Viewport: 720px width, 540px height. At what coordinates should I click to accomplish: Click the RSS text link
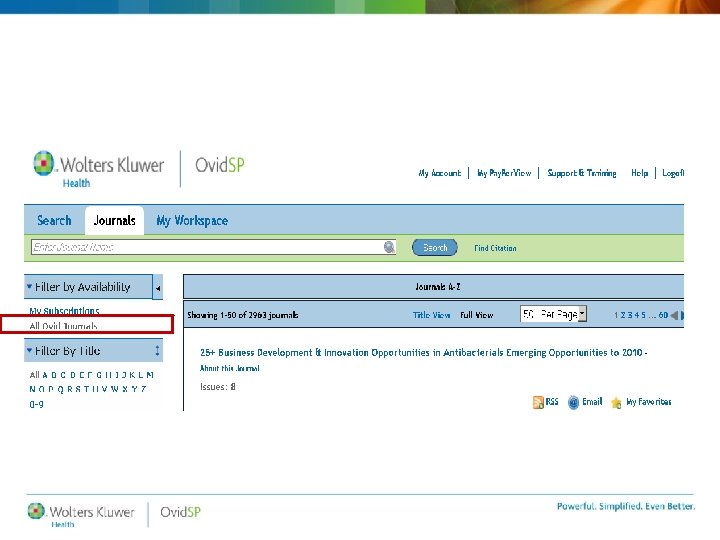tap(552, 402)
